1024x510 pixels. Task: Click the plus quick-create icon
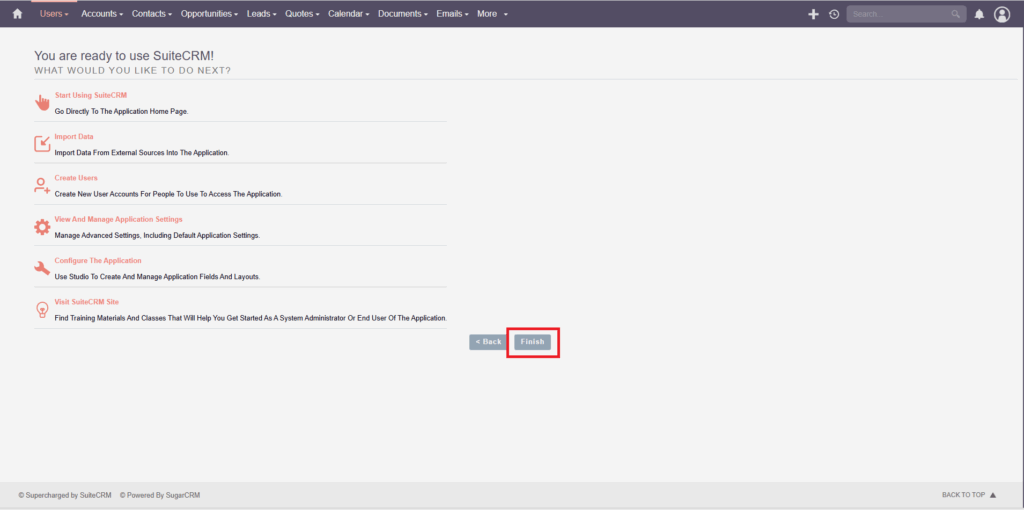pos(813,14)
